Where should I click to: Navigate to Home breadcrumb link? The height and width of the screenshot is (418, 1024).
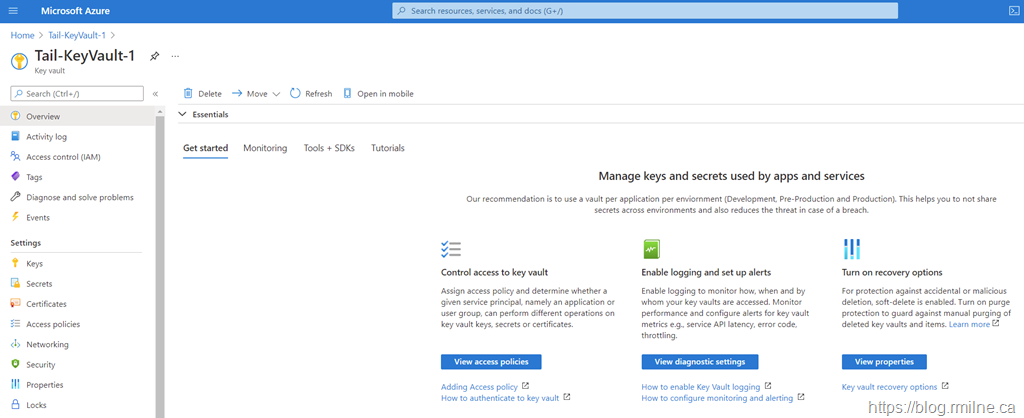click(x=22, y=35)
